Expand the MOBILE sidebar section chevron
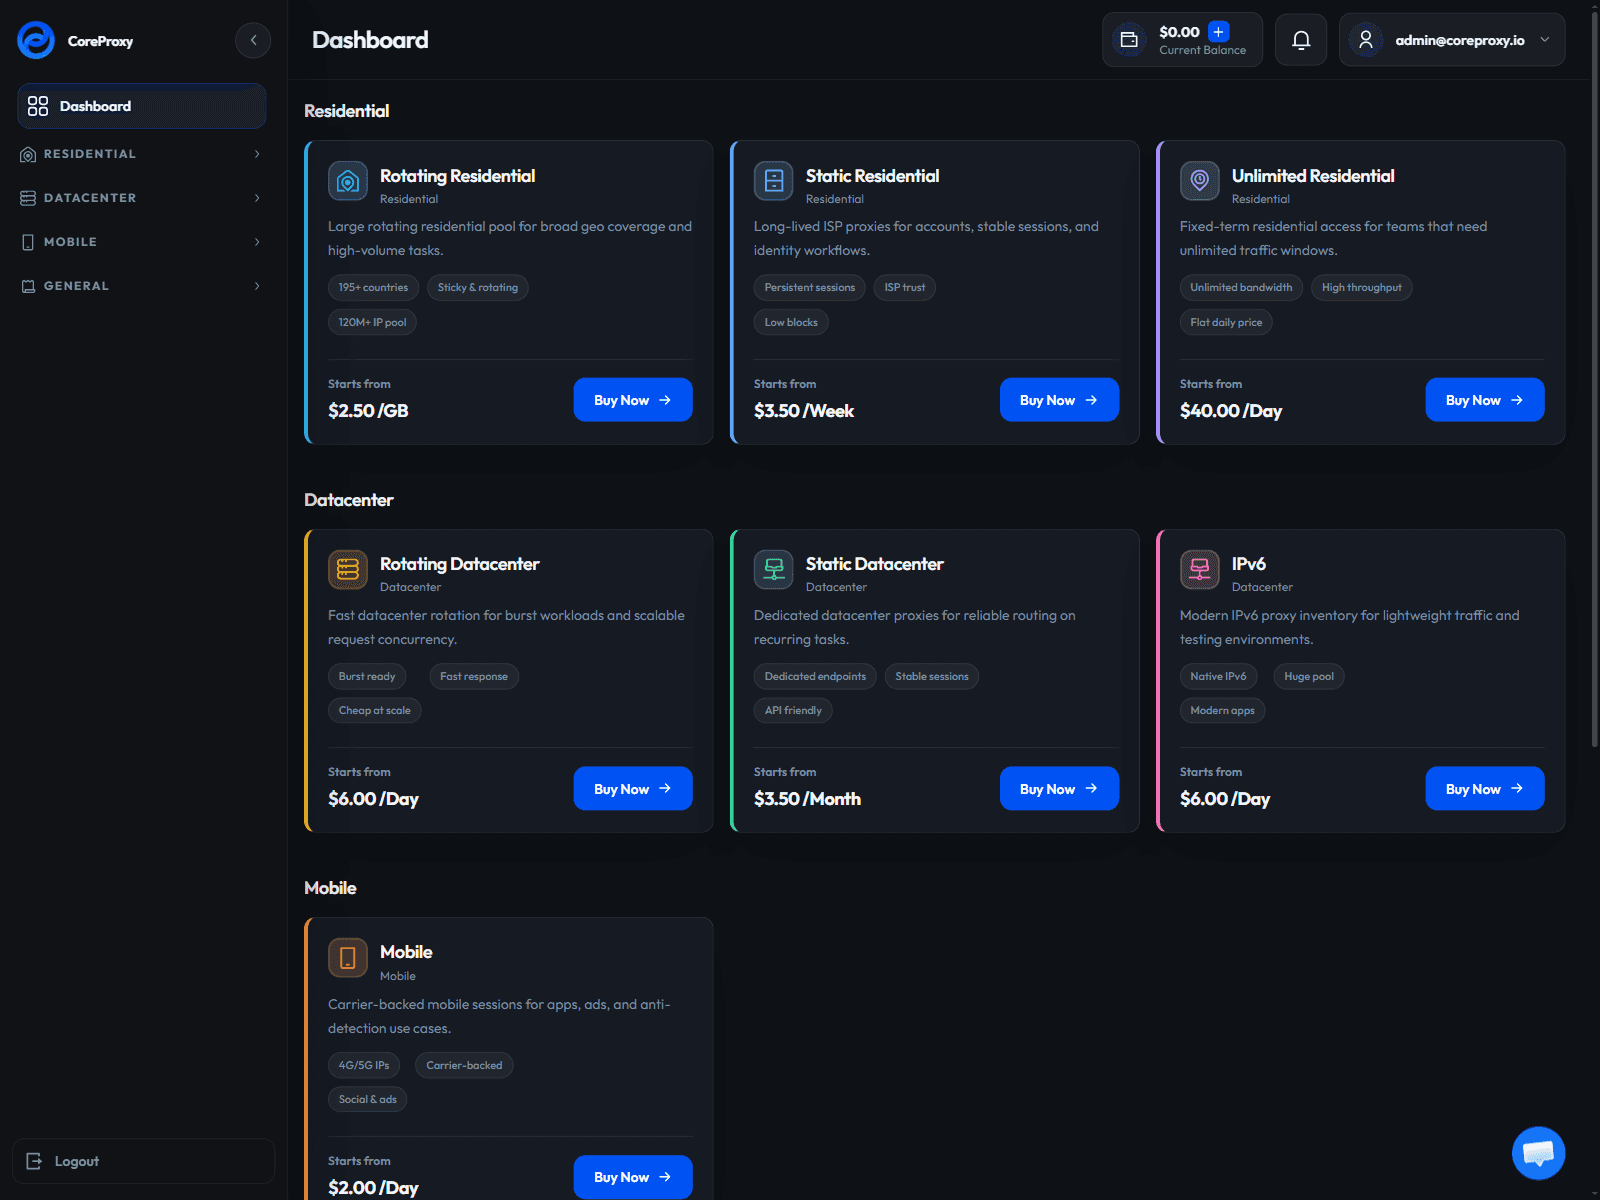The image size is (1600, 1200). pos(257,242)
